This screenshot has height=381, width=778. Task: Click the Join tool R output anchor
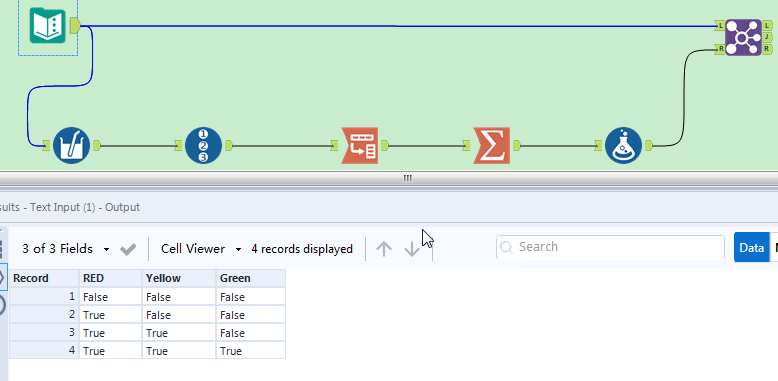pos(767,49)
